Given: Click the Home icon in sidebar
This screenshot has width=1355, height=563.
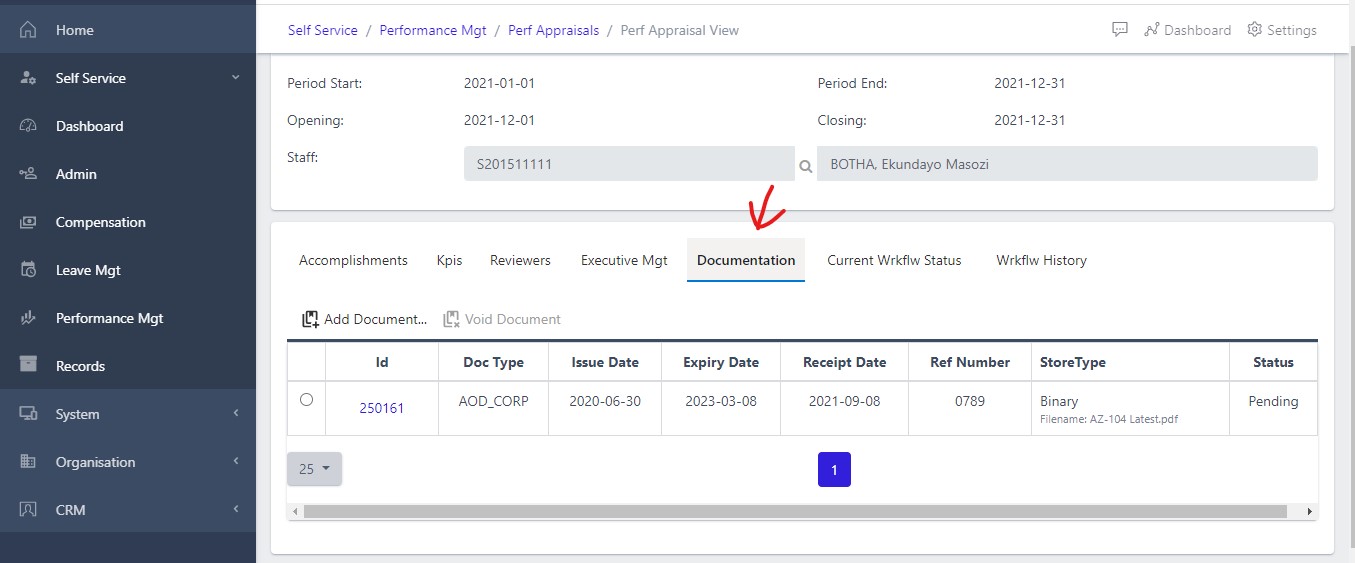Looking at the screenshot, I should tap(28, 30).
